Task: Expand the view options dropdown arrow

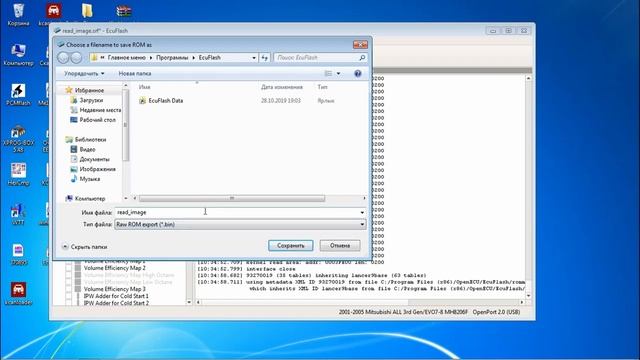Action: tap(338, 73)
